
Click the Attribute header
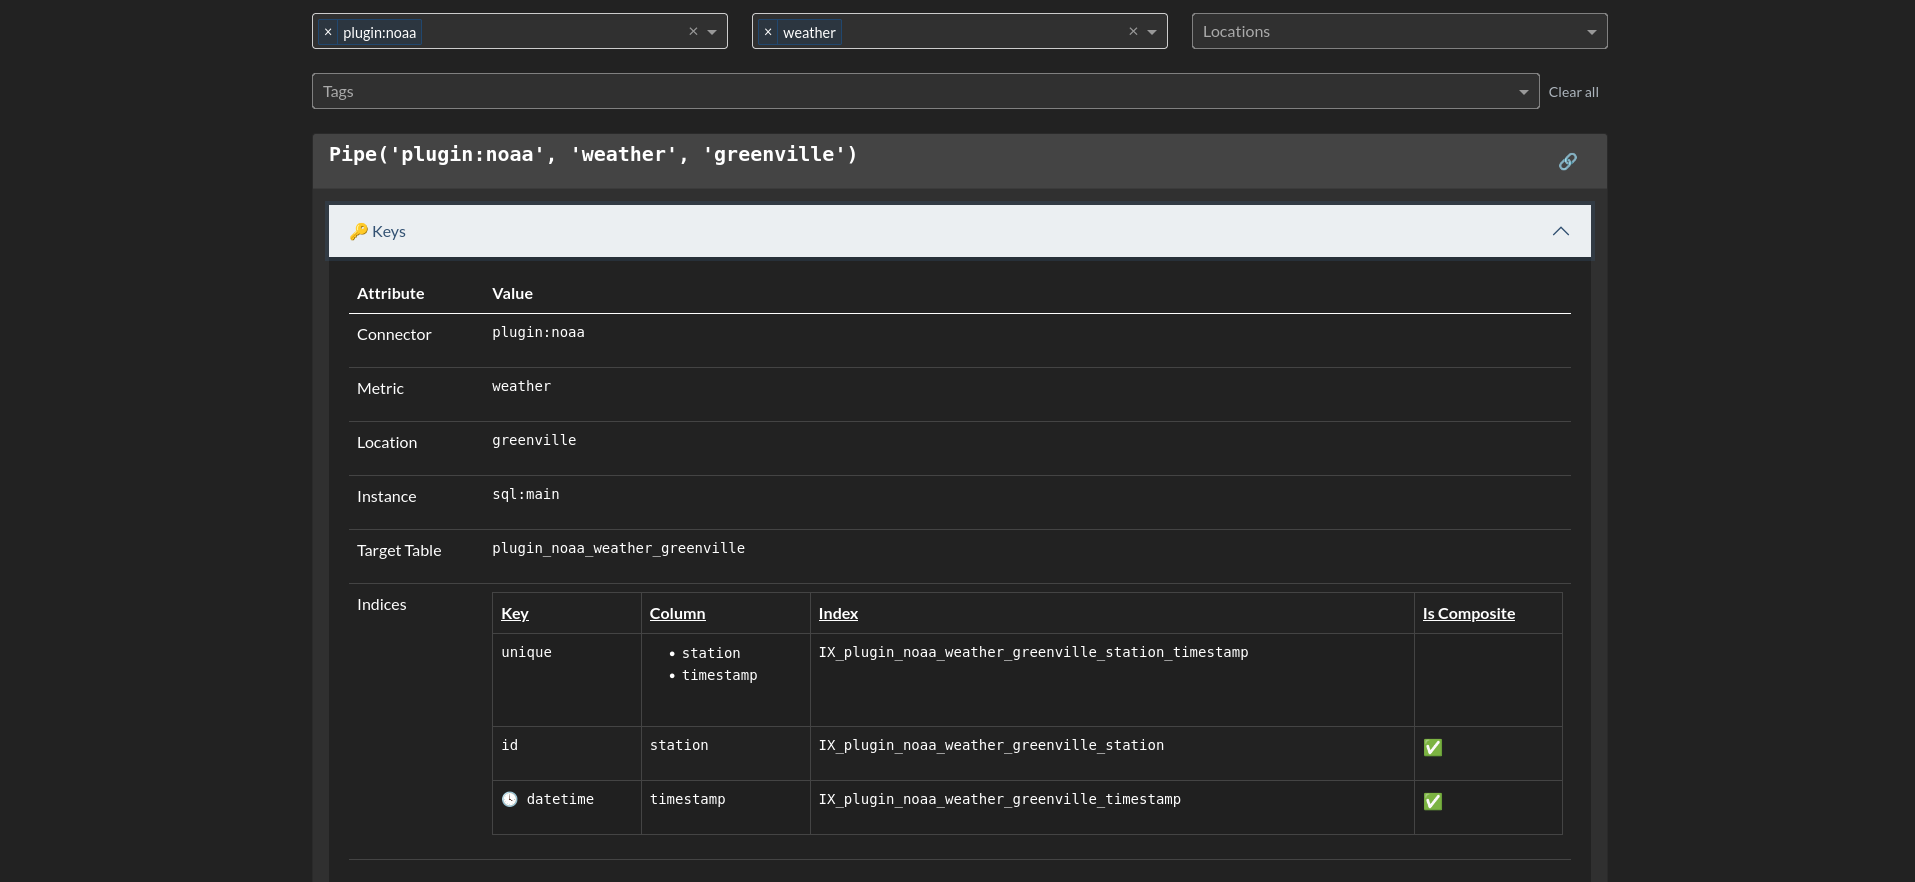(390, 293)
